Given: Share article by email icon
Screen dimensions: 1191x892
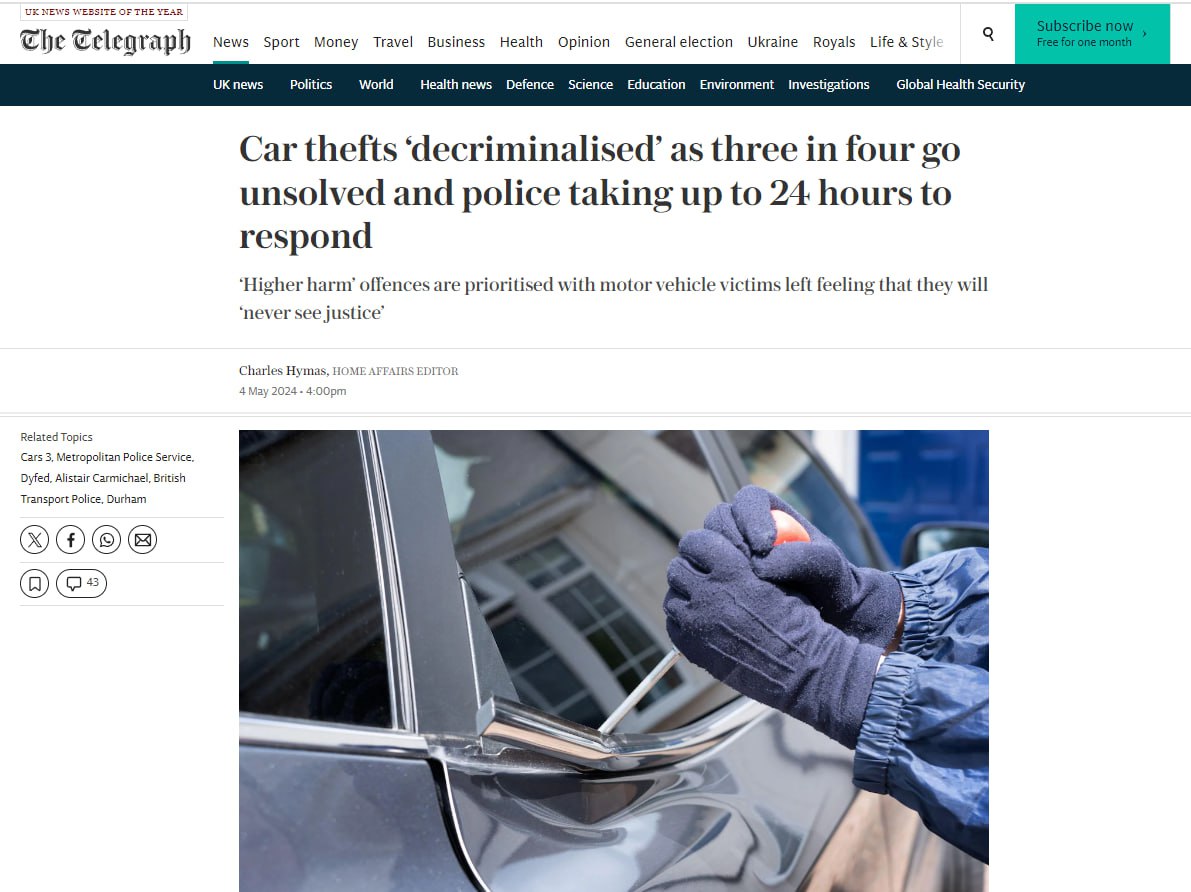Looking at the screenshot, I should 143,540.
